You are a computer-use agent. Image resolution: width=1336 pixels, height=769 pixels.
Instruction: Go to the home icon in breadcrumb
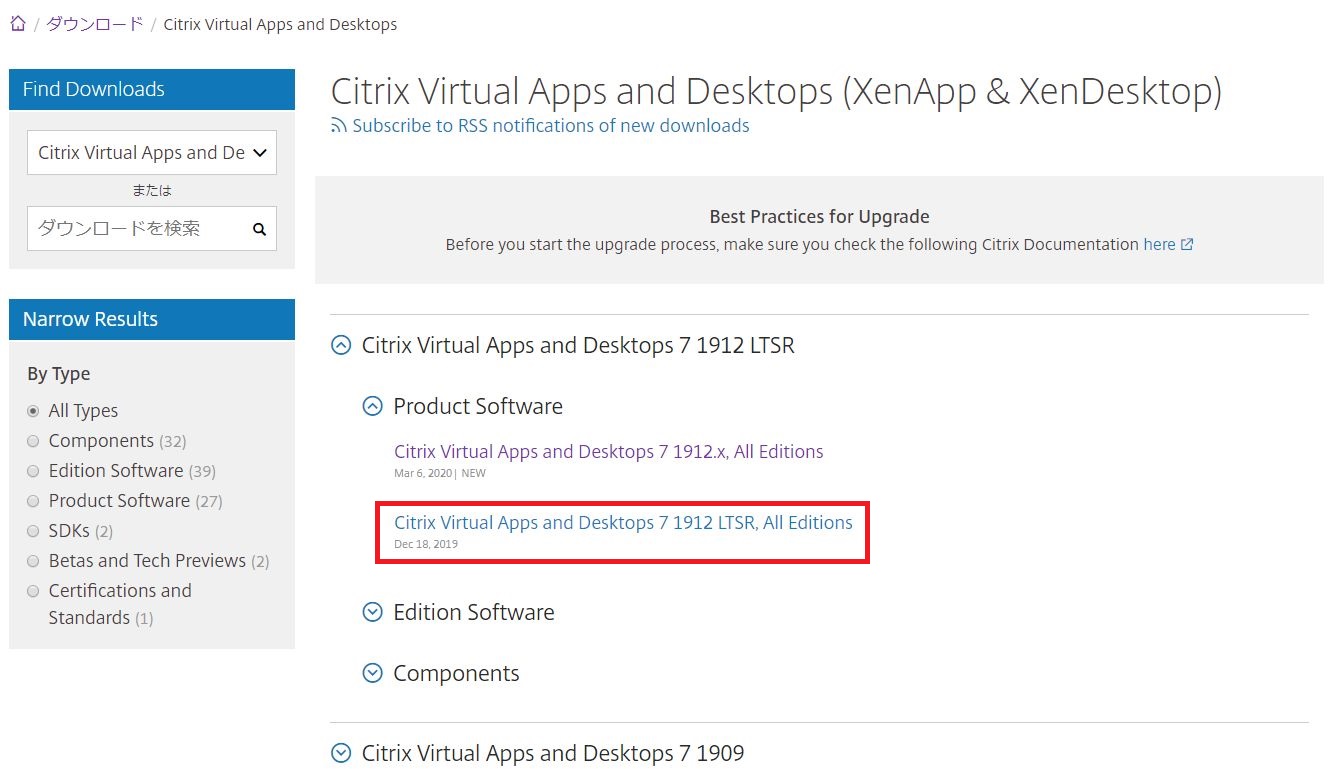click(17, 24)
